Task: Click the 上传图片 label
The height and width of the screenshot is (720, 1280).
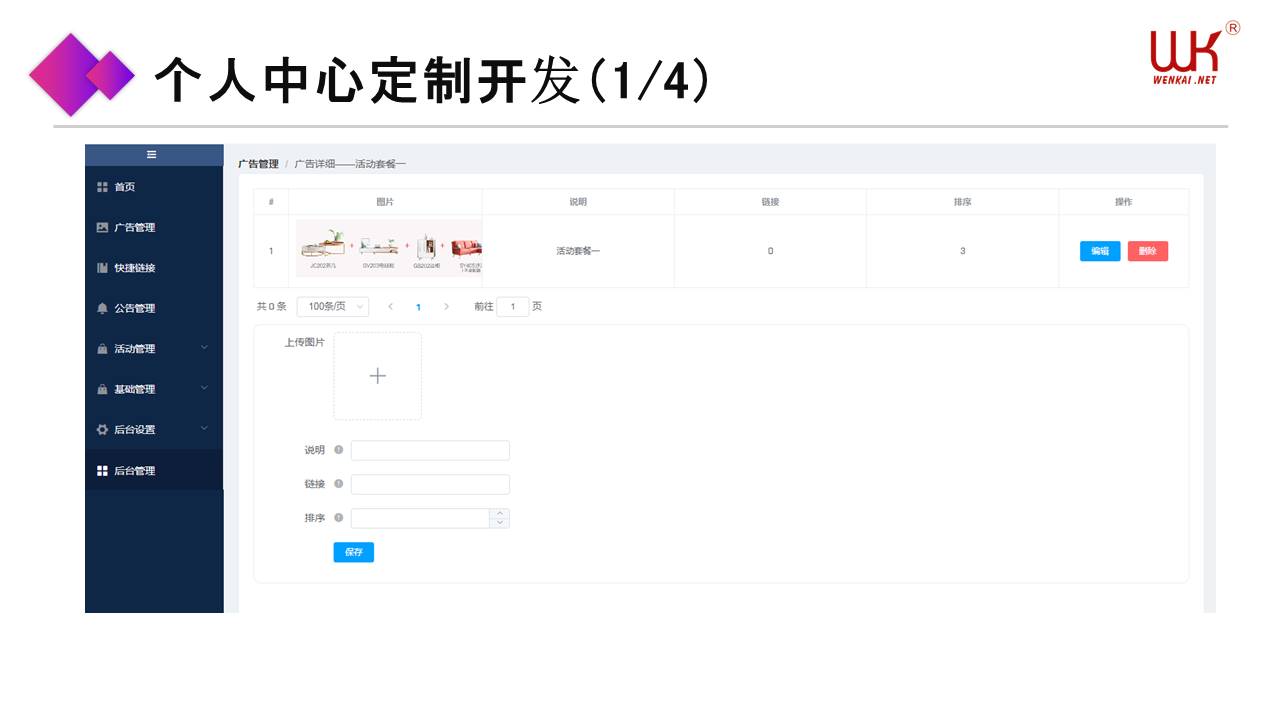Action: pyautogui.click(x=304, y=342)
